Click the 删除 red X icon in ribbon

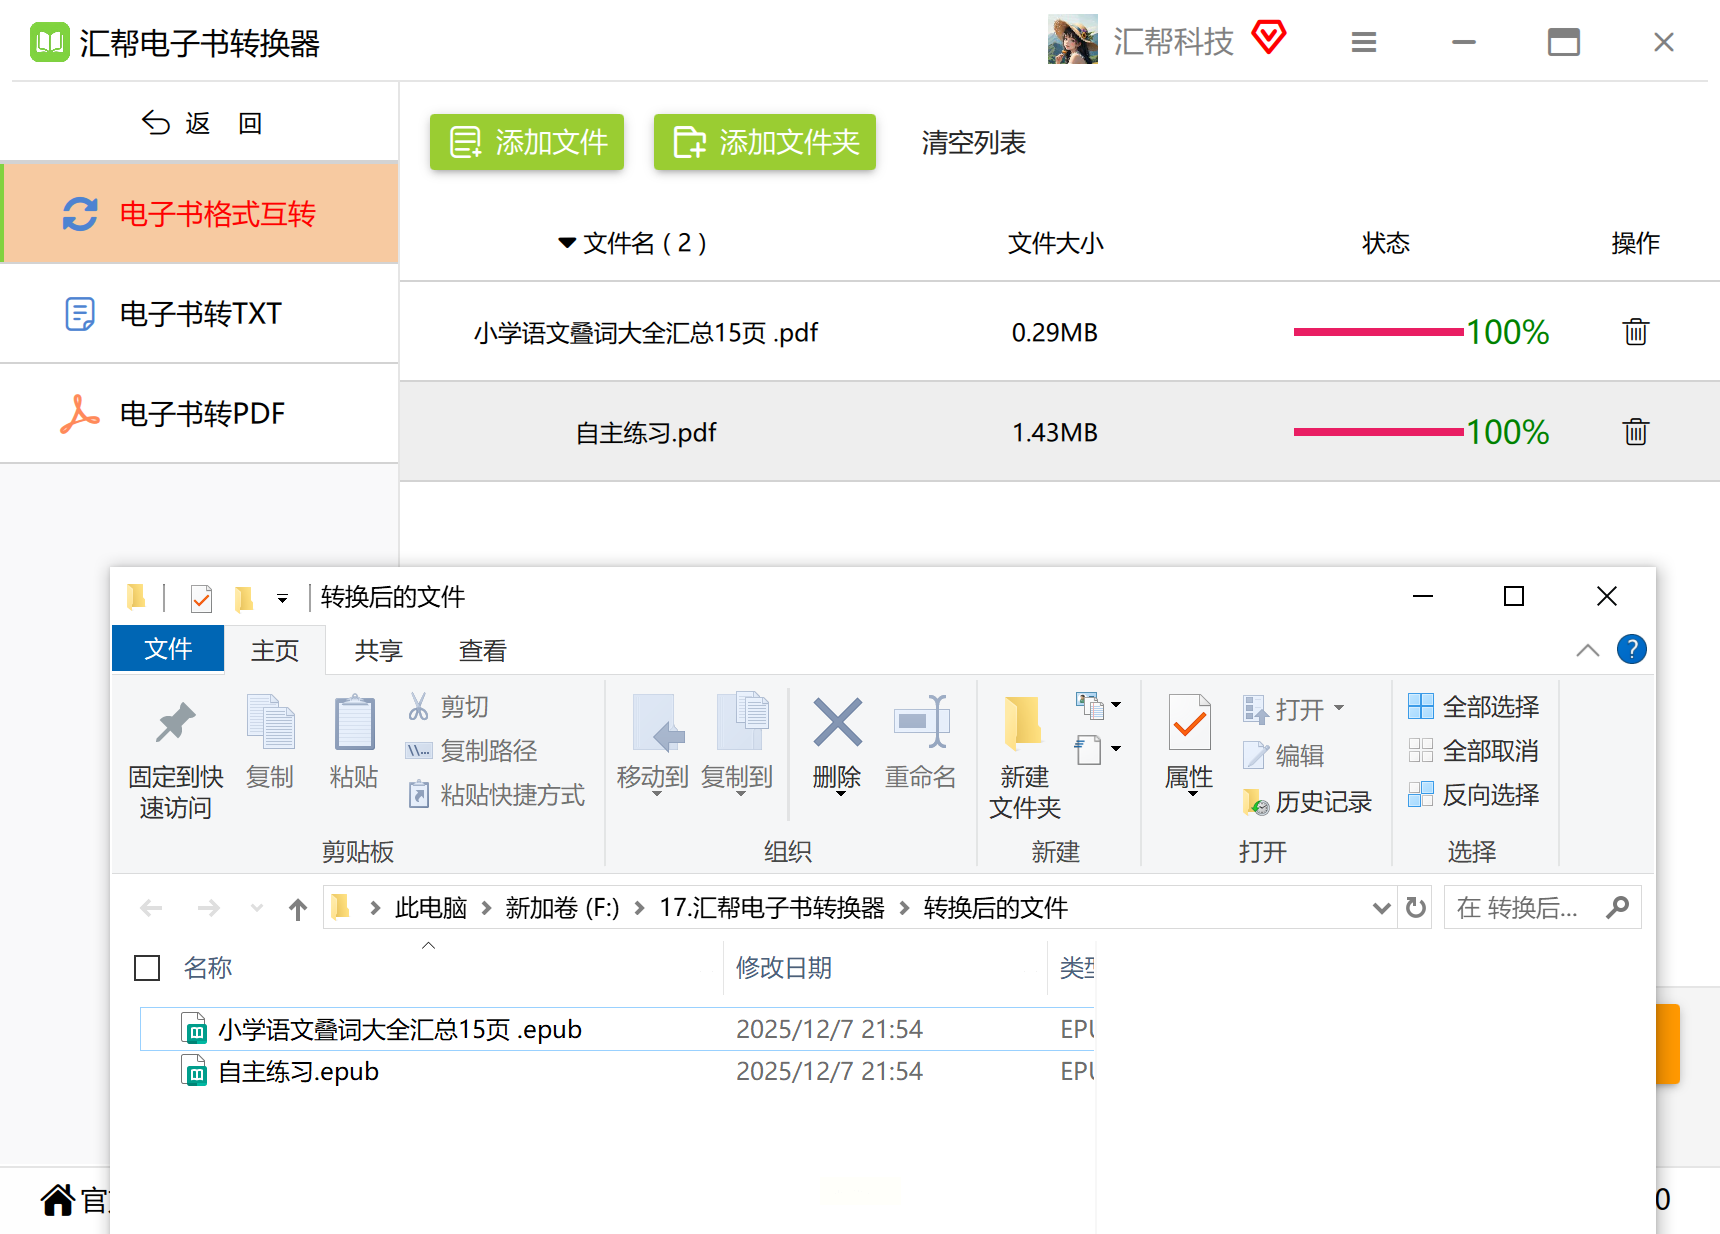click(837, 722)
